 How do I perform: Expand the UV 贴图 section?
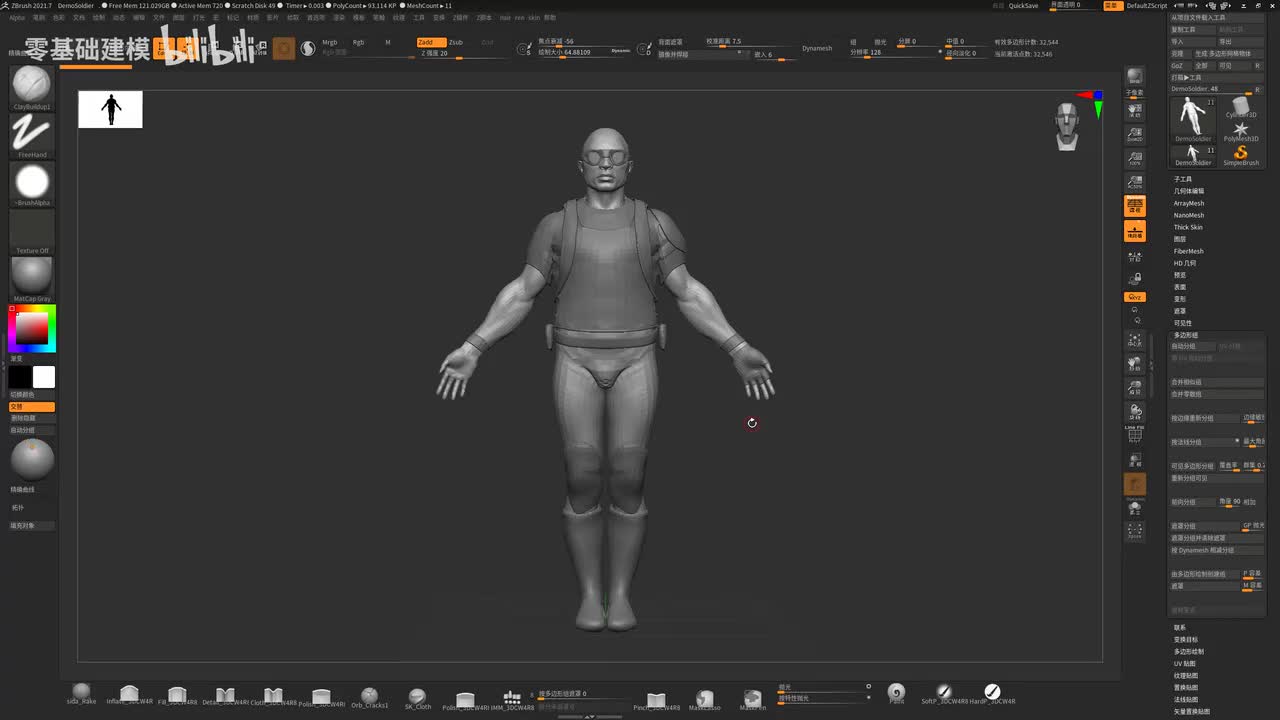pos(1185,663)
